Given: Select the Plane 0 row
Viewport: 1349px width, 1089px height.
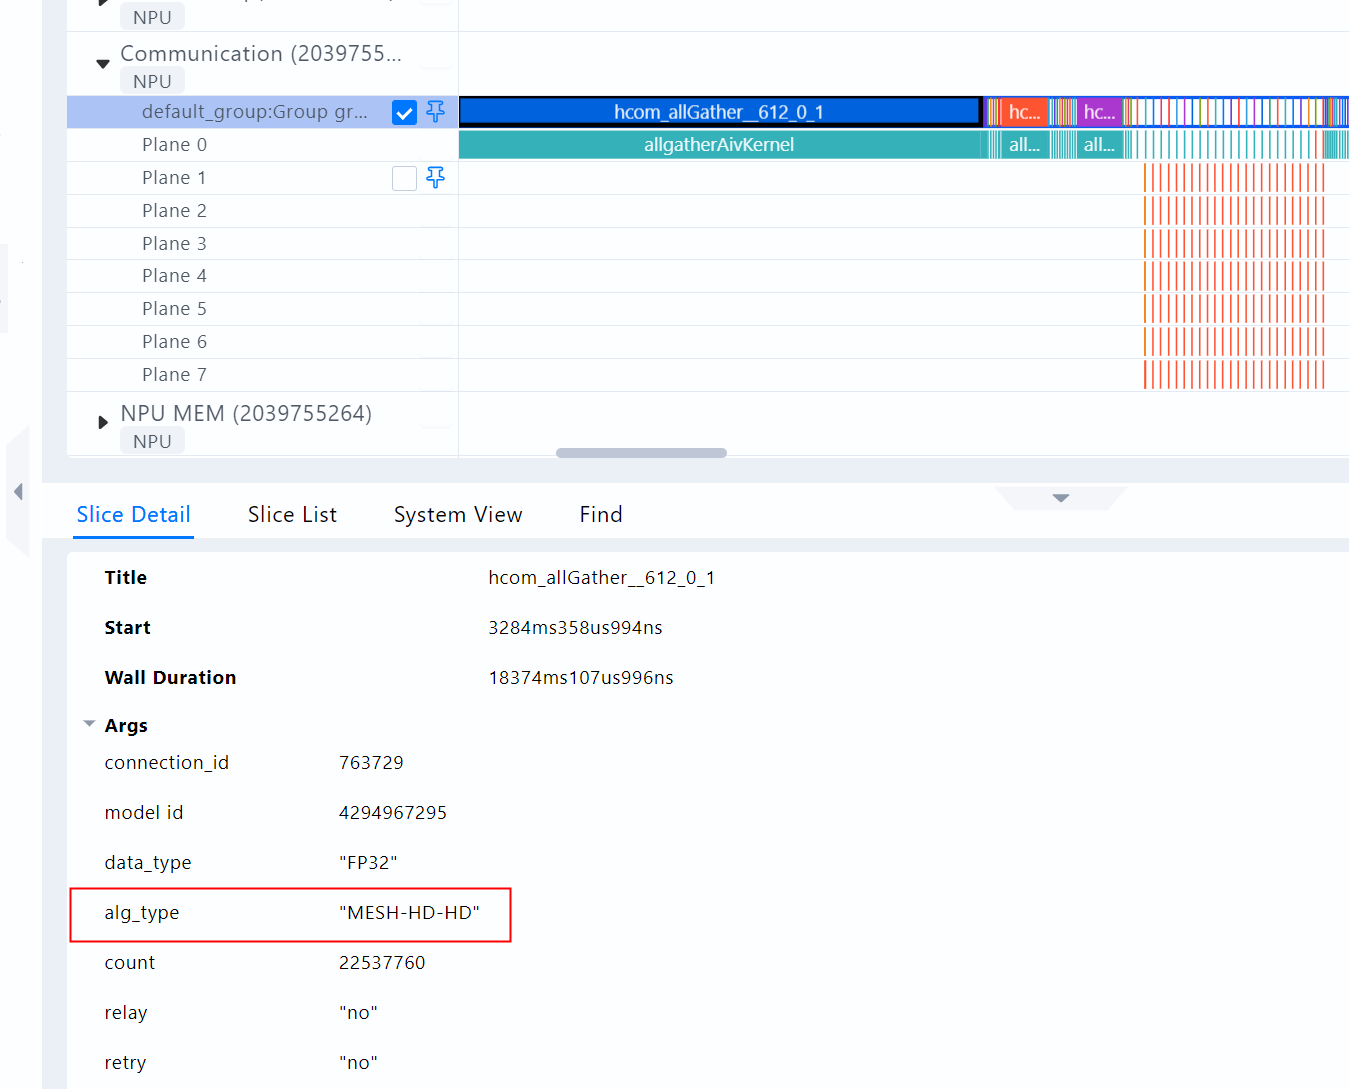Looking at the screenshot, I should pos(262,145).
